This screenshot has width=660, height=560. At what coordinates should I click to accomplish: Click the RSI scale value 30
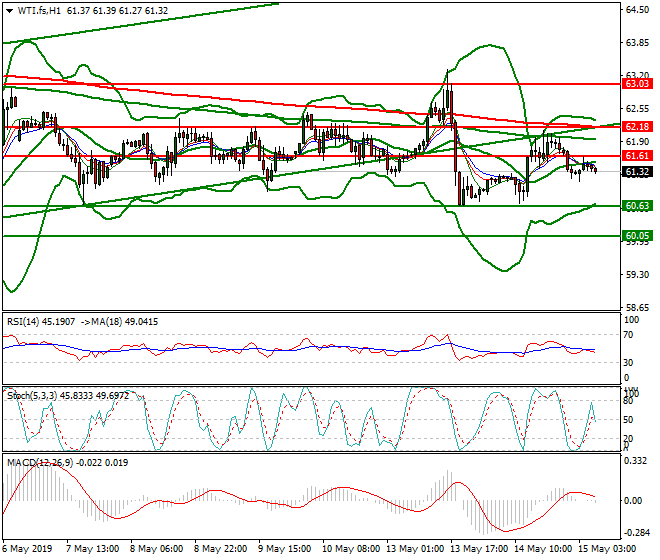(x=628, y=363)
